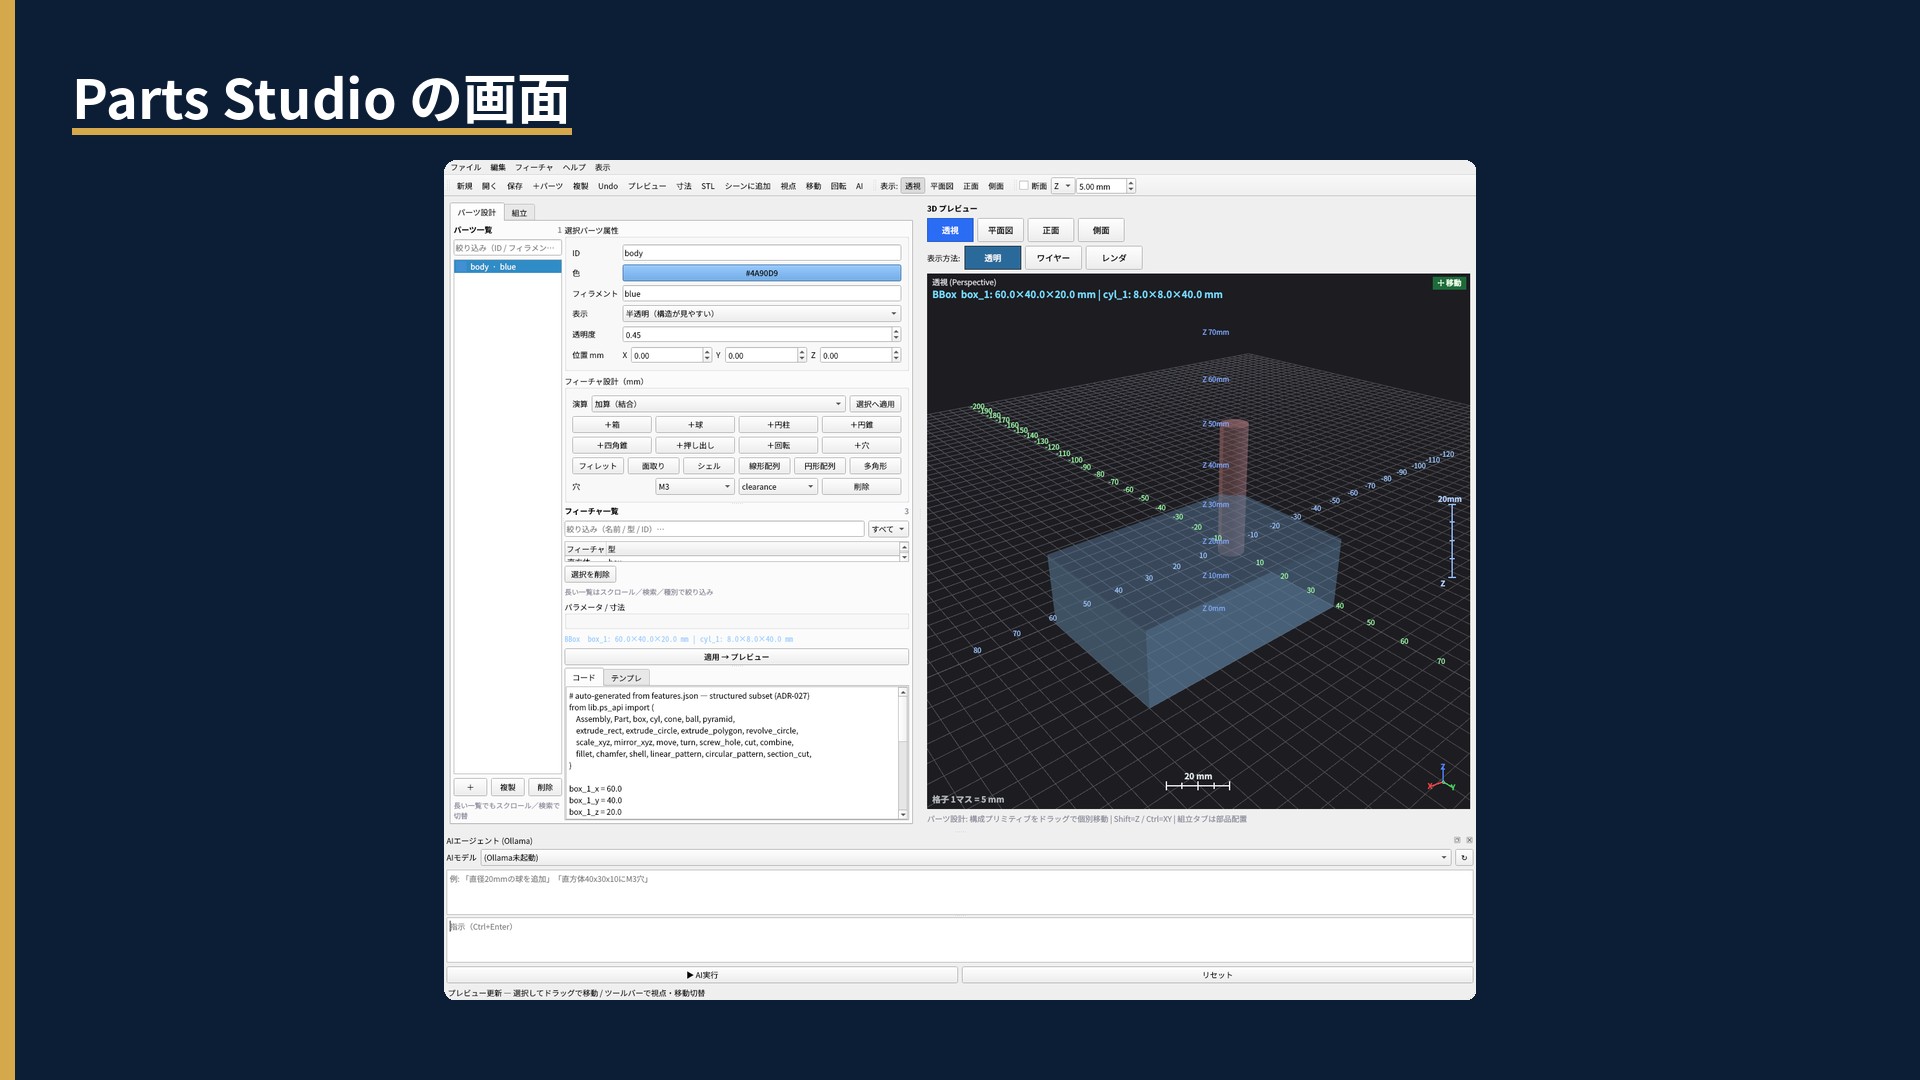Click プレビュー in the top toolbar
The height and width of the screenshot is (1080, 1920).
646,186
